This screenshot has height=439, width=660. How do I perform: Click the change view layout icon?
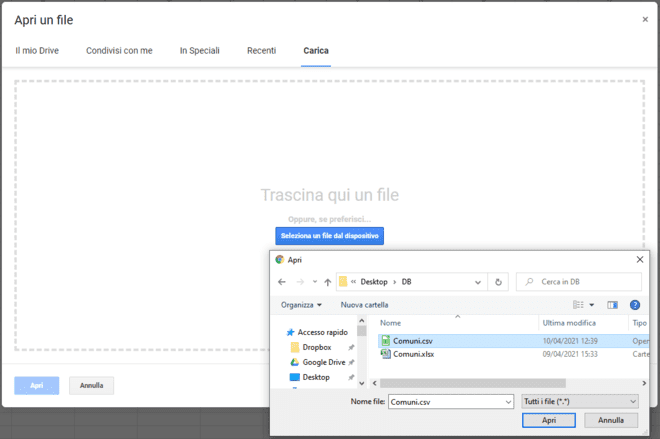(x=578, y=305)
